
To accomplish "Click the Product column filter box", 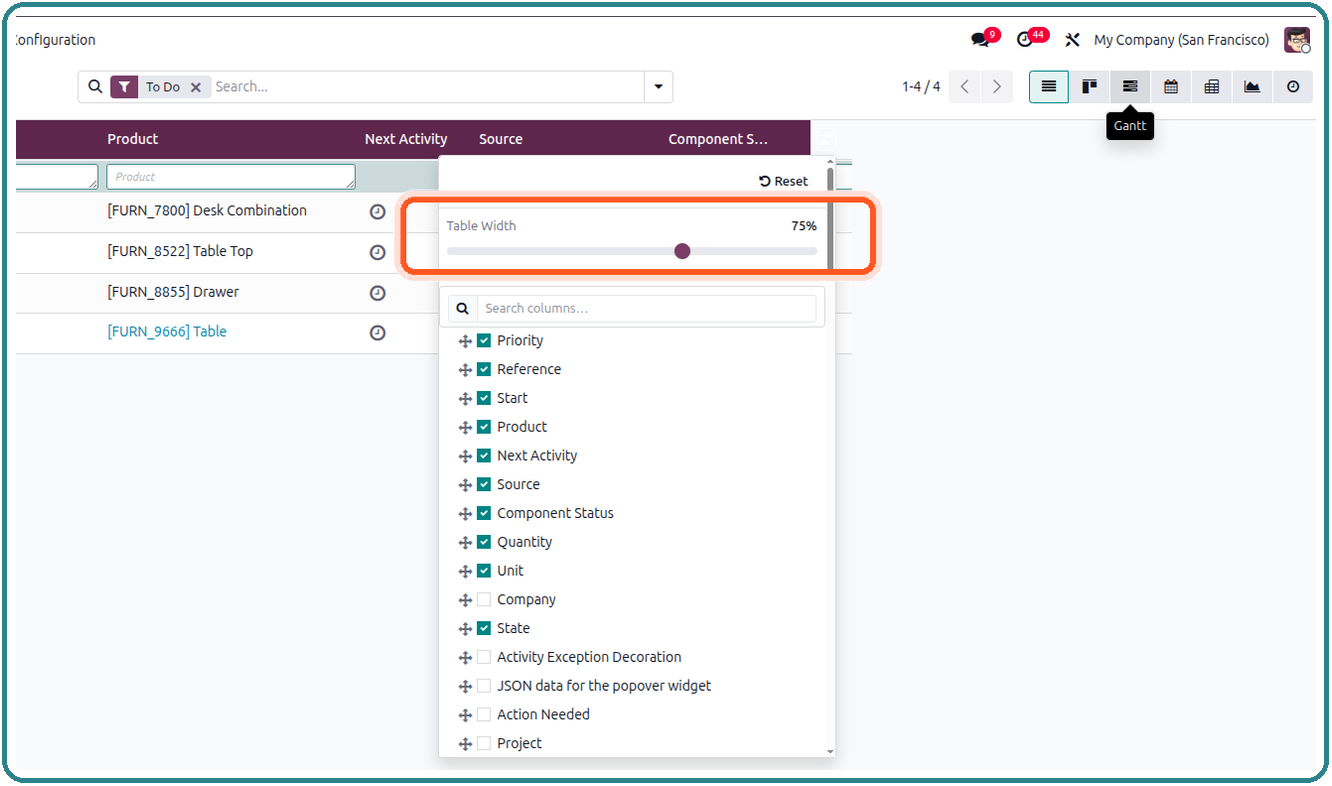I will [x=231, y=177].
